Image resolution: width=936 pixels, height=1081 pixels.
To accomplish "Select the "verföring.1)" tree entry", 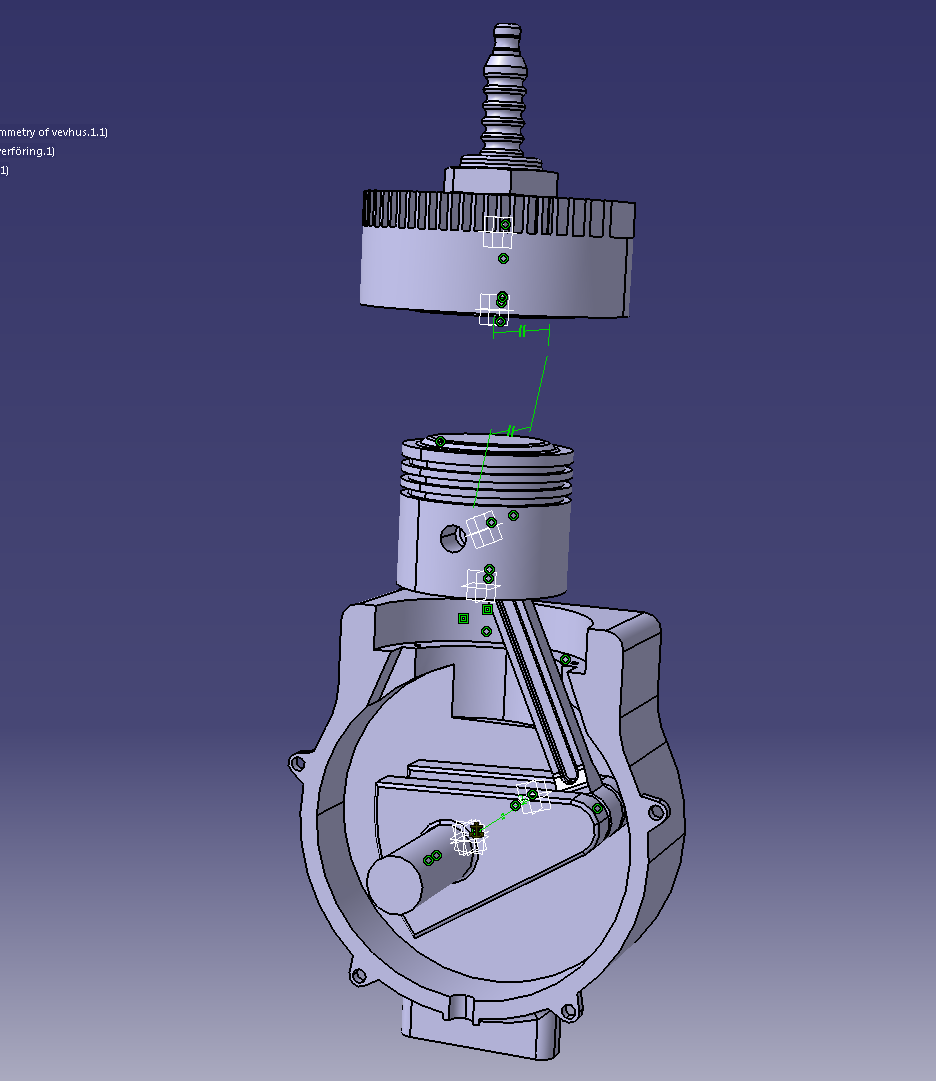I will [28, 151].
